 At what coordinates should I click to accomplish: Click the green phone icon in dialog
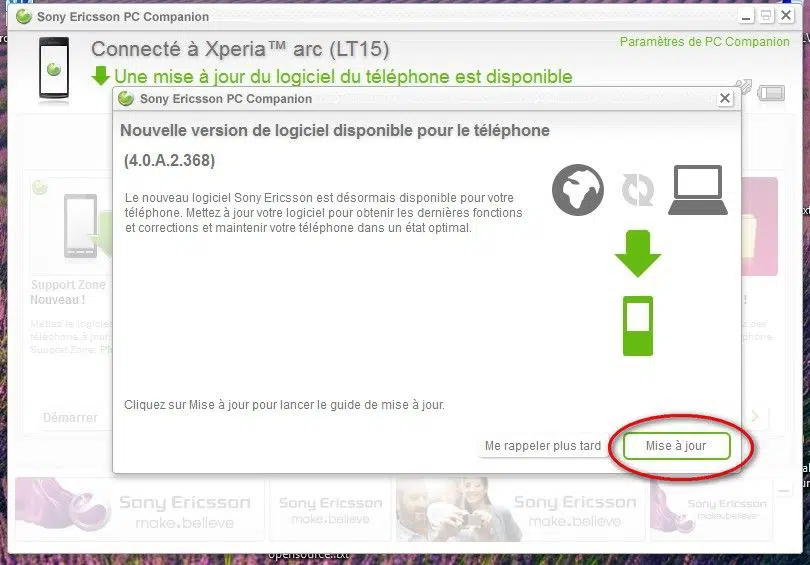tap(638, 326)
